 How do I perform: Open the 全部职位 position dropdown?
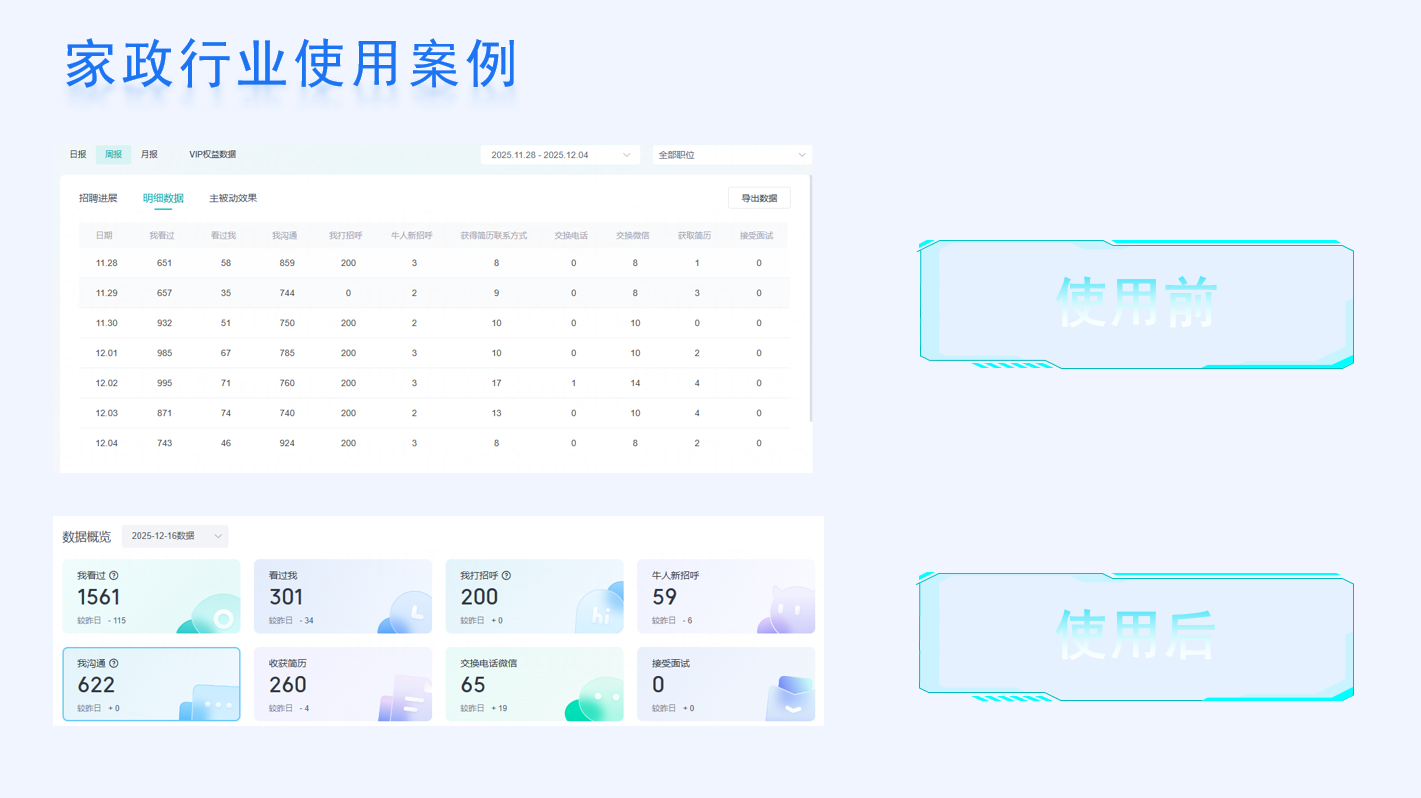pos(732,155)
